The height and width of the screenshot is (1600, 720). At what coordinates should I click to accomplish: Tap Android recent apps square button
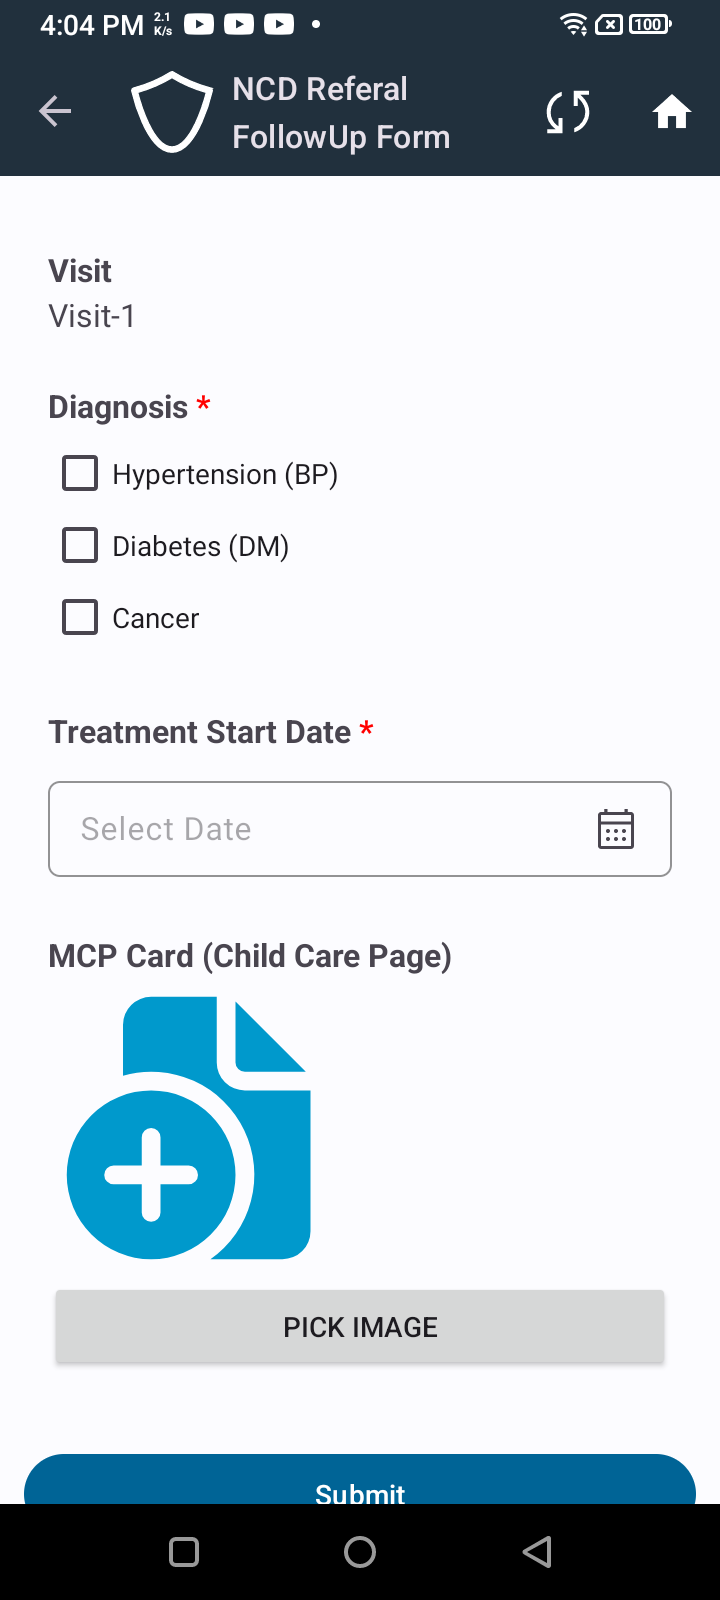(x=184, y=1552)
